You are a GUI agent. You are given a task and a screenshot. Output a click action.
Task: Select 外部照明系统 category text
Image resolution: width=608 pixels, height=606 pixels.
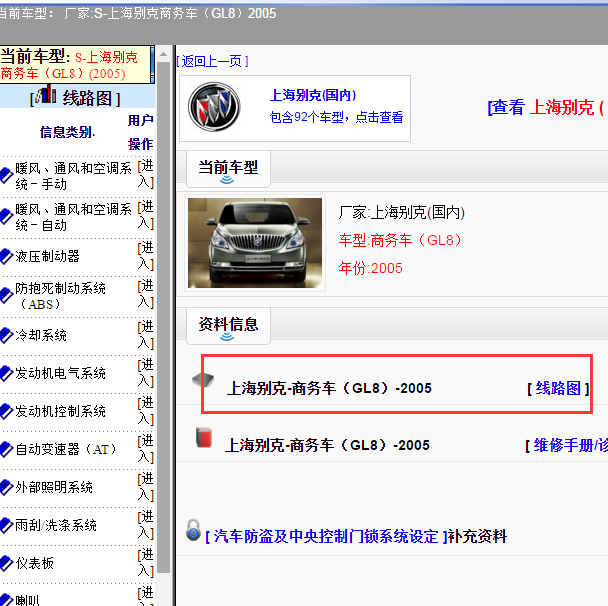pyautogui.click(x=54, y=487)
